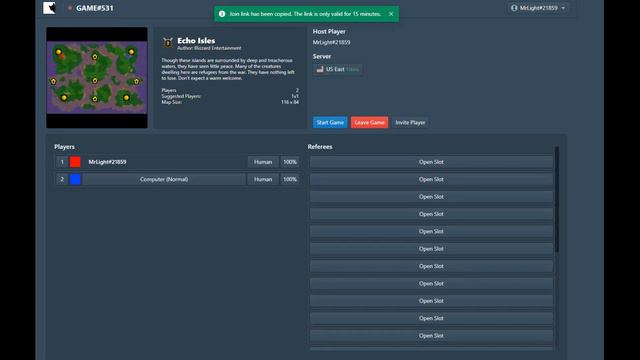
Task: Click the third referee Open Slot
Action: click(431, 197)
